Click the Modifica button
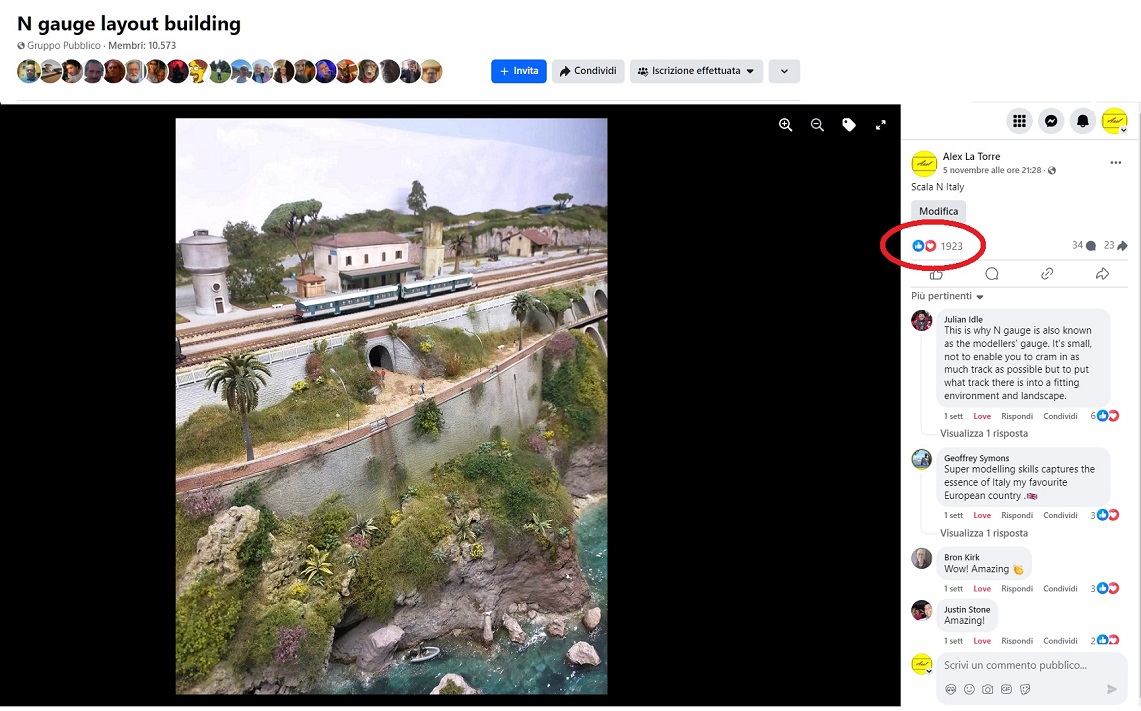This screenshot has height=711, width=1141. coord(938,211)
